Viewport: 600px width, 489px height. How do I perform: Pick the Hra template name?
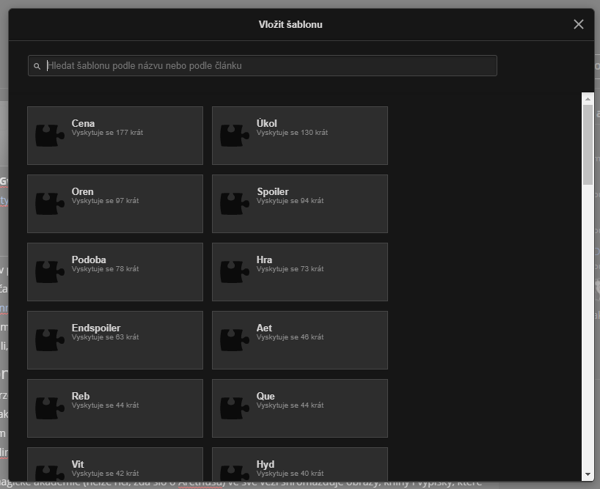click(x=264, y=259)
